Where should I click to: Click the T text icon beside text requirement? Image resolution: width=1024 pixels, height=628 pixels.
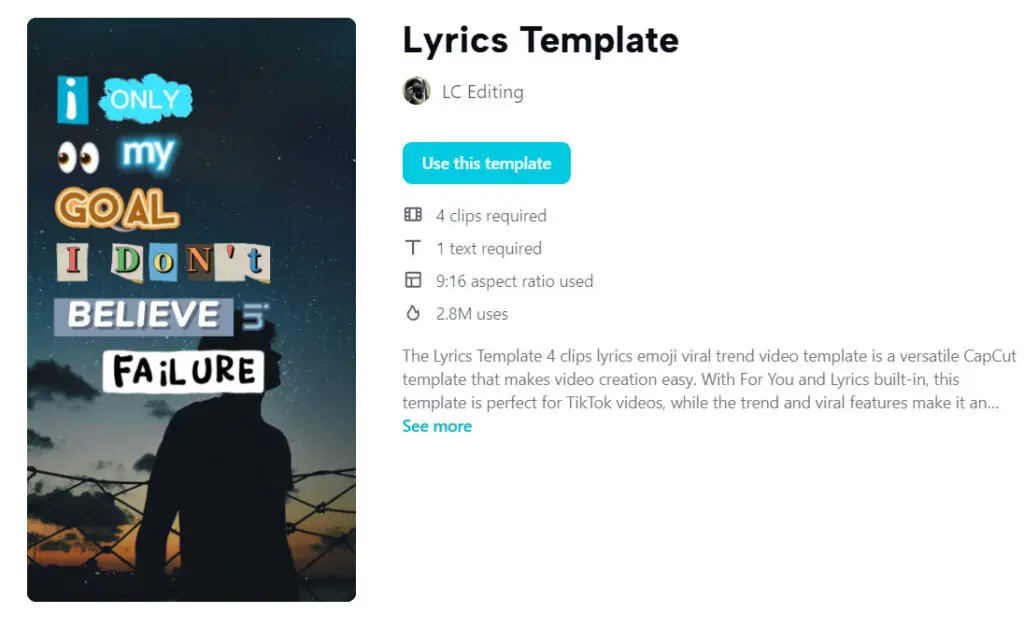(413, 248)
